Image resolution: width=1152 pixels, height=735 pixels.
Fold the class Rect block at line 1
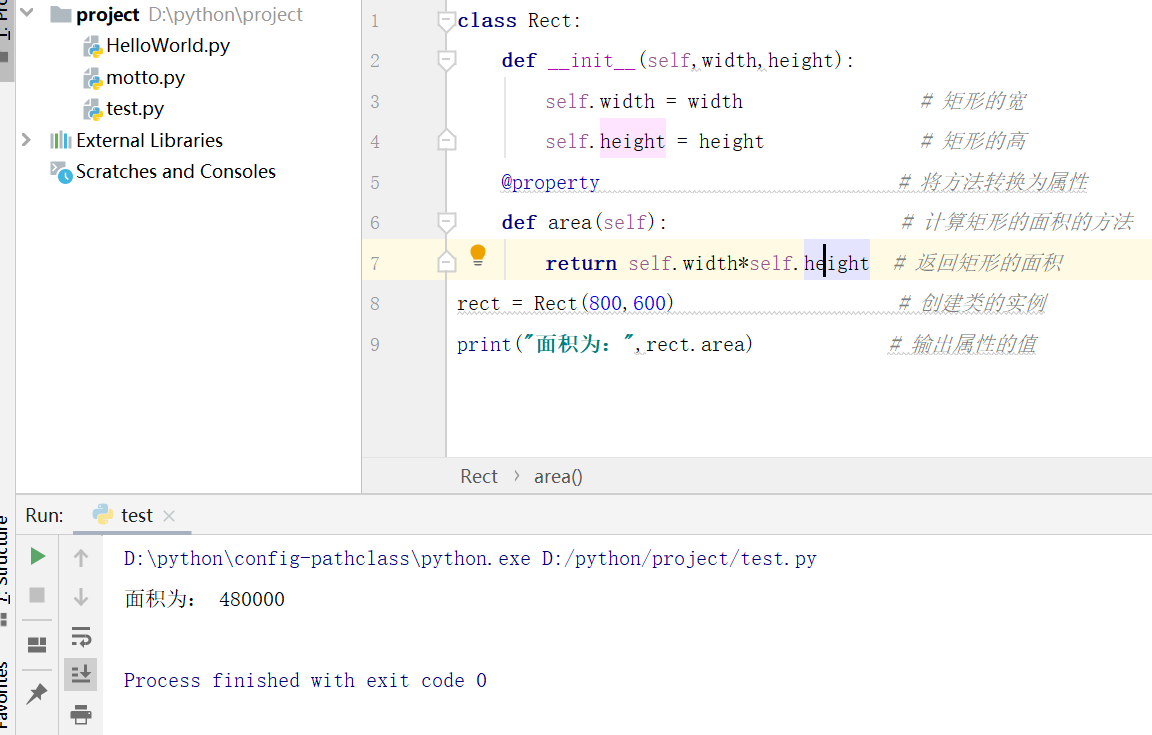point(446,22)
